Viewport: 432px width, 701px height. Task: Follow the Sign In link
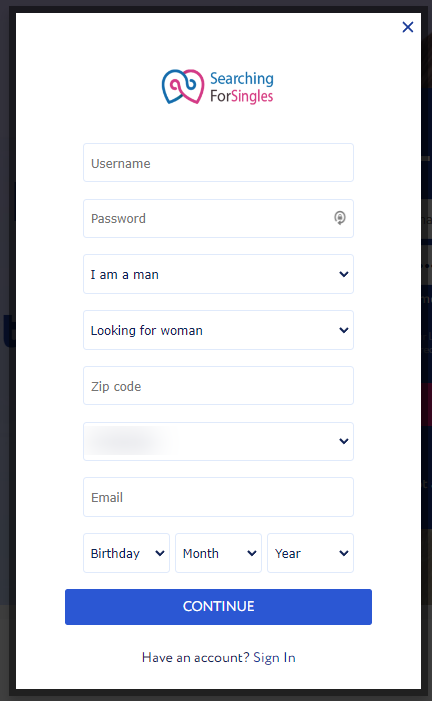pos(274,658)
